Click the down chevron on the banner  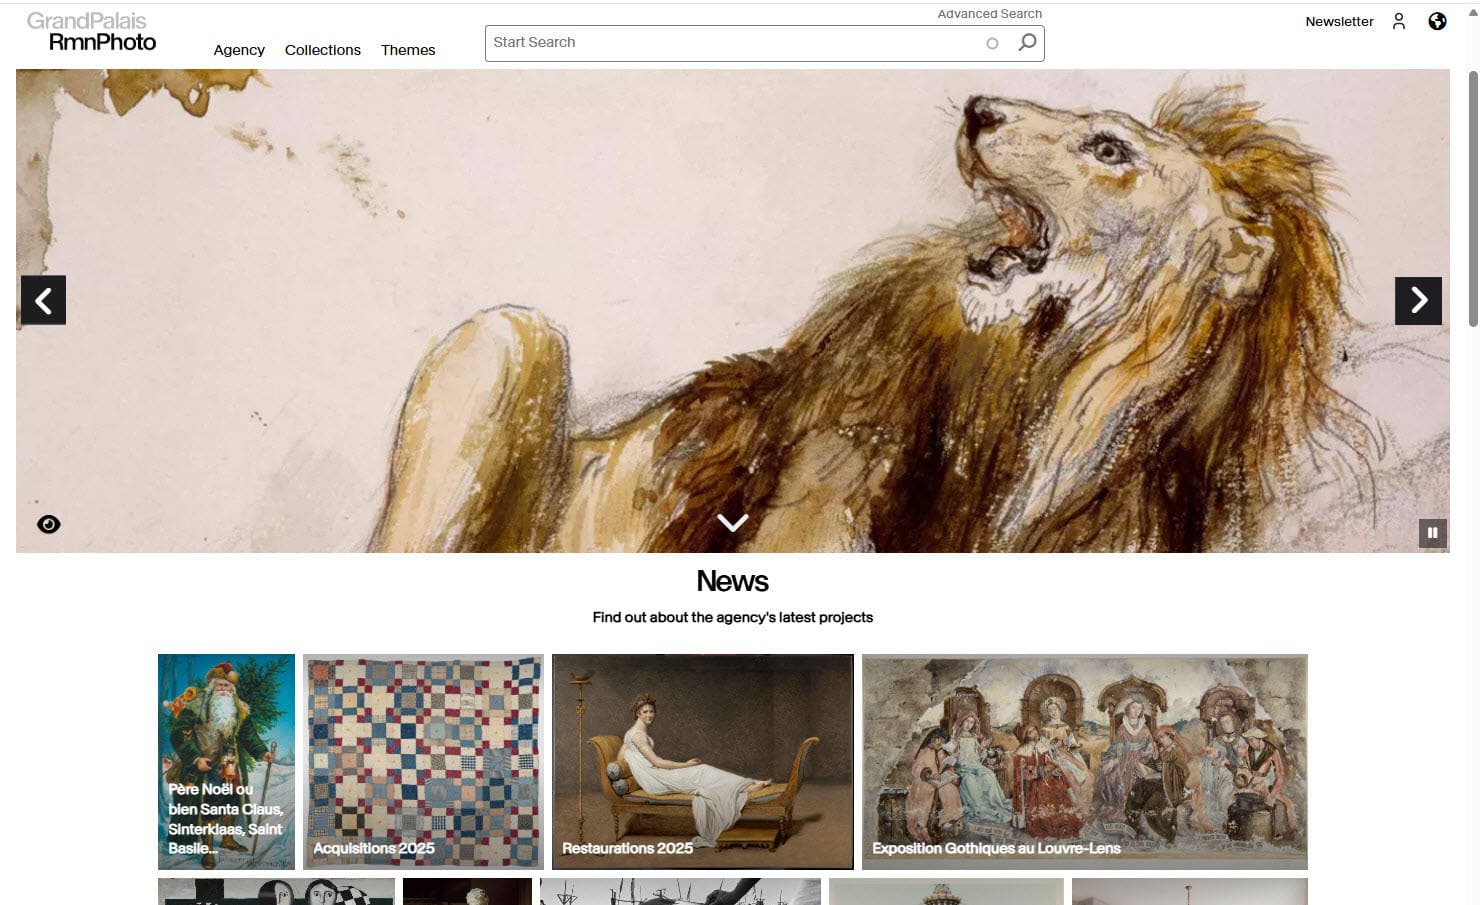(x=732, y=523)
